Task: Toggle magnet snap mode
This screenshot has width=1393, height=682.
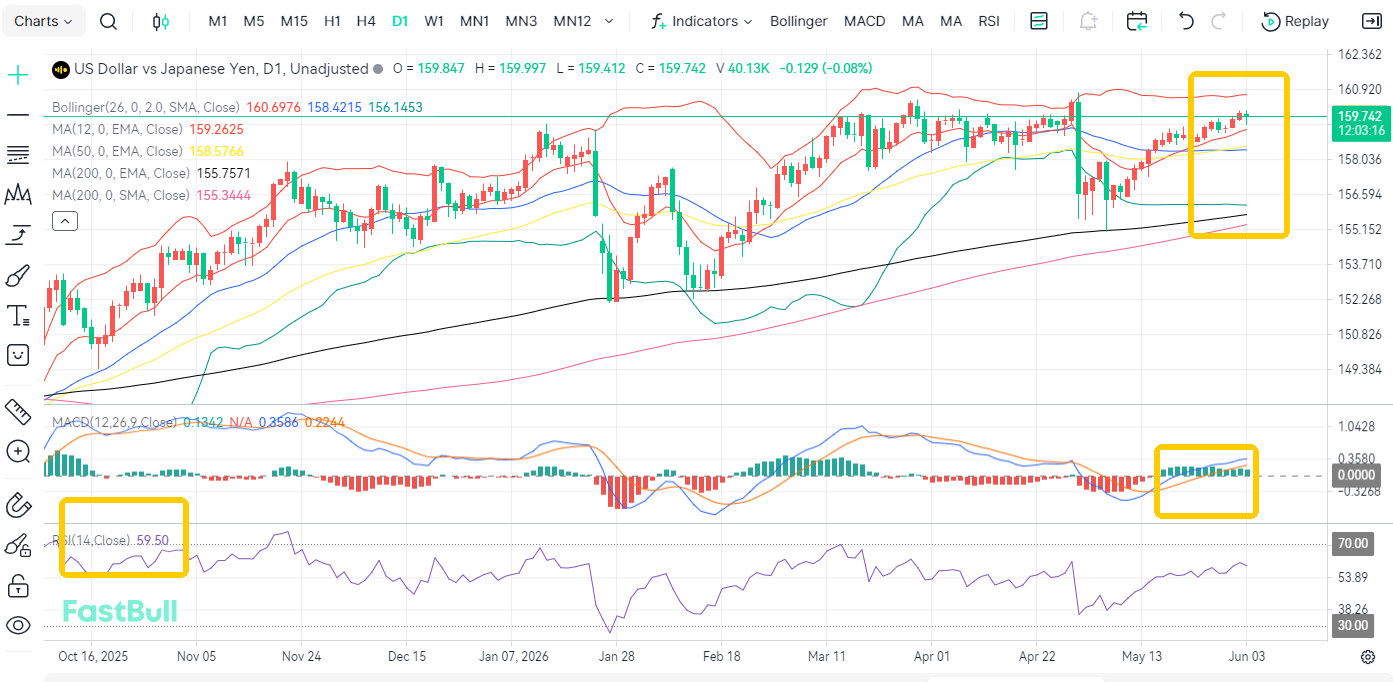Action: pos(18,505)
